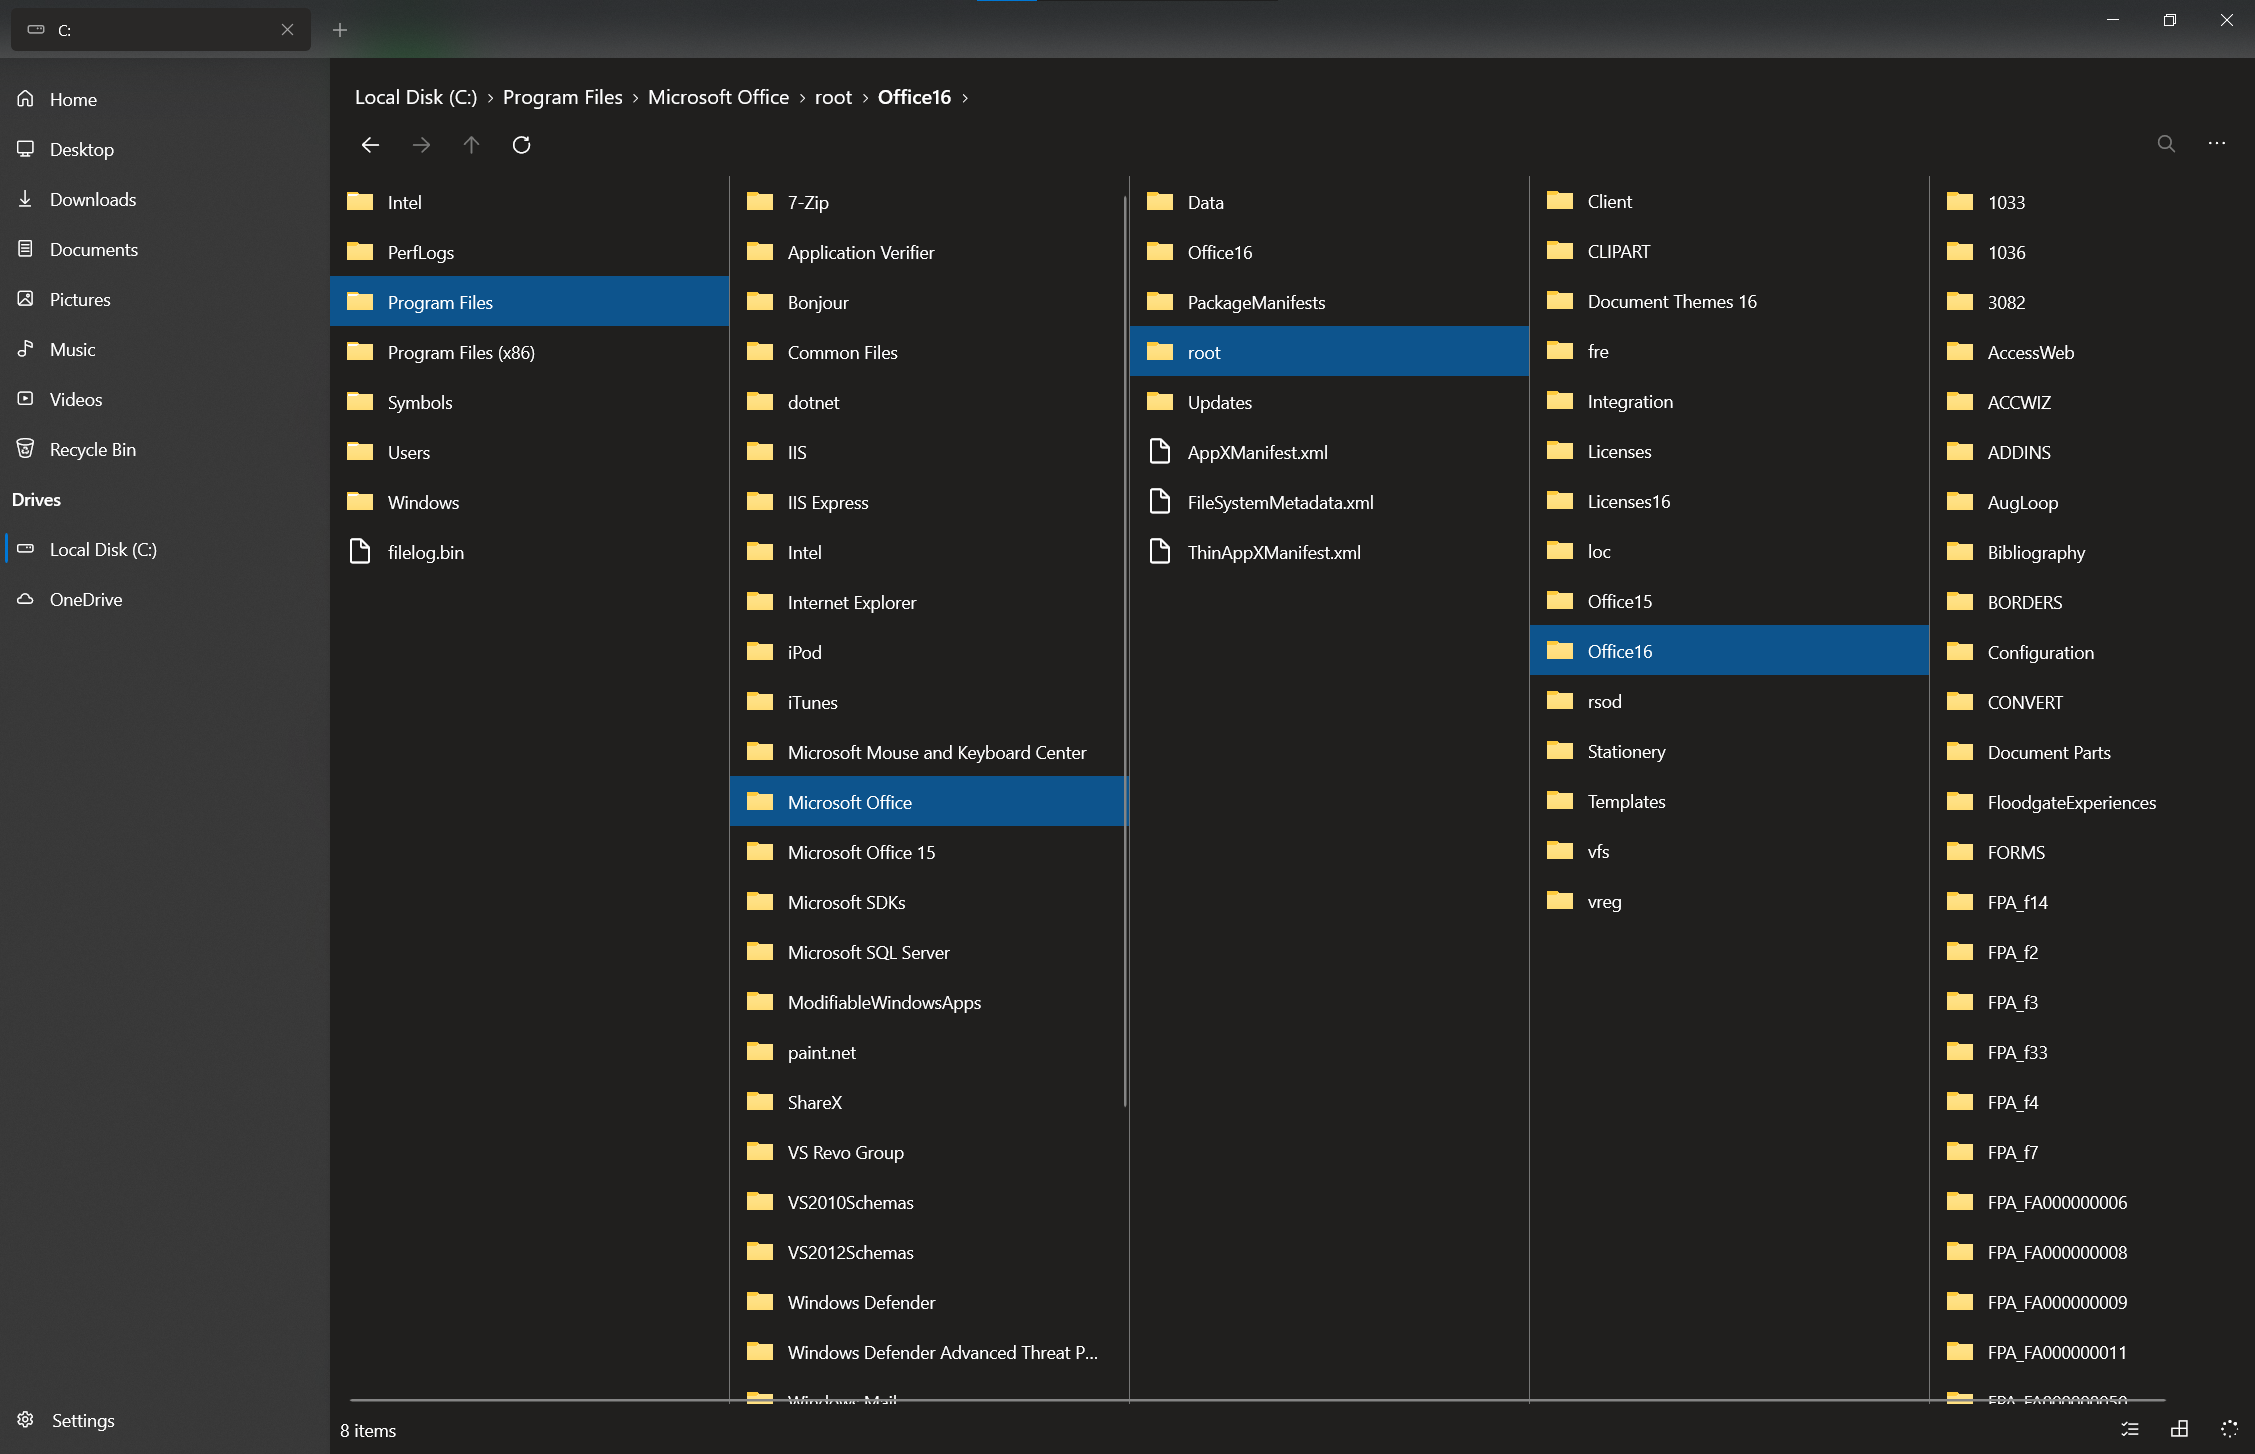The height and width of the screenshot is (1454, 2255).
Task: Switch to the C: tab
Action: (x=161, y=30)
